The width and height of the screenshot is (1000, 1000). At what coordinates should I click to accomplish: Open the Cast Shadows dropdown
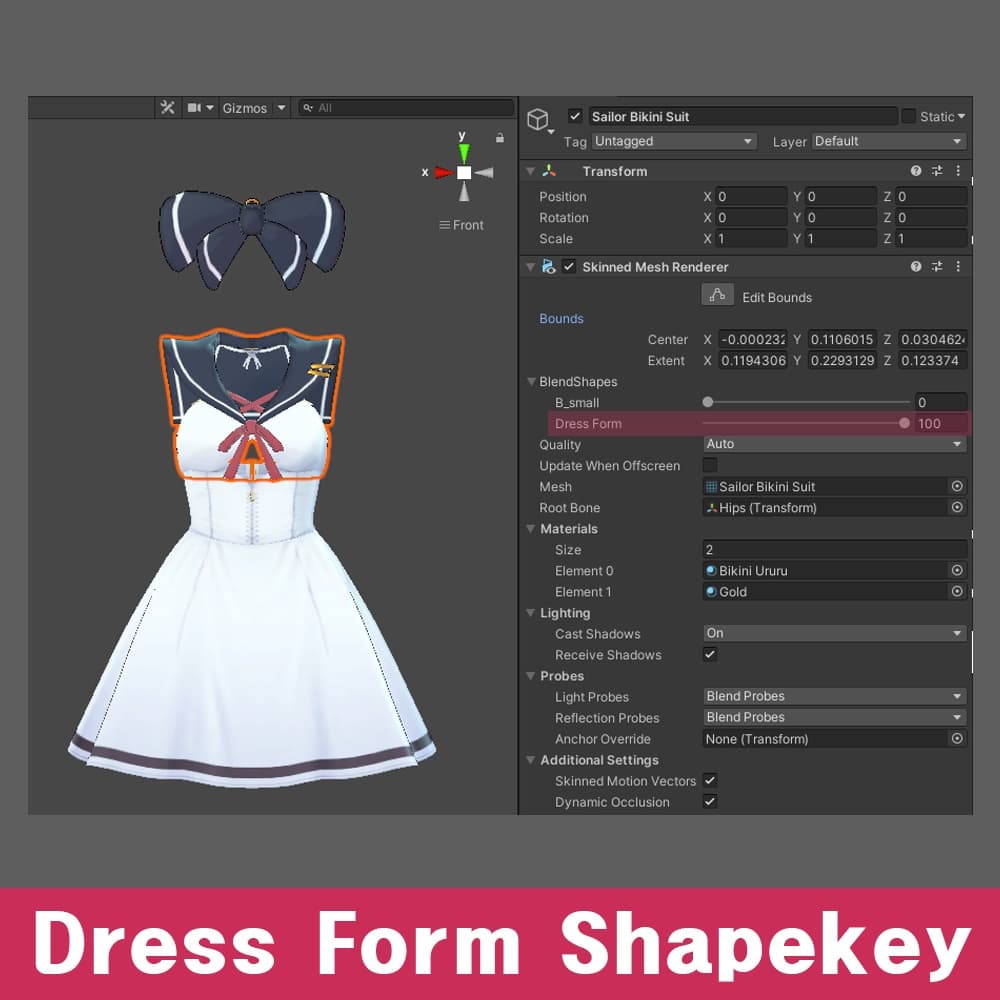pos(834,633)
